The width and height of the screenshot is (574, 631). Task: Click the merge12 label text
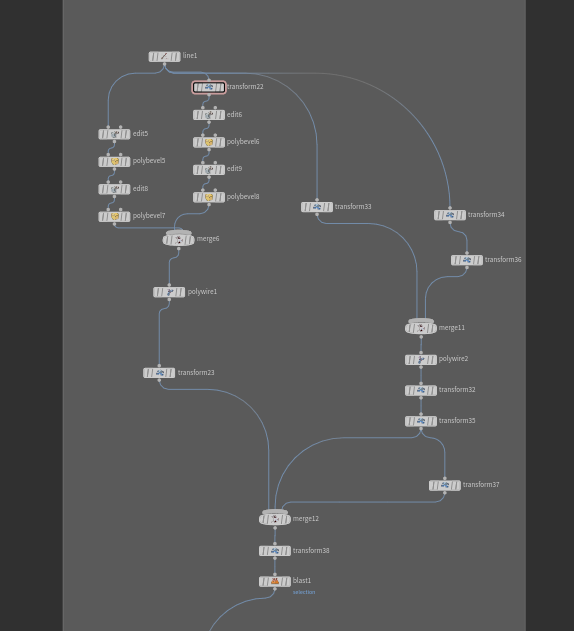tap(306, 519)
